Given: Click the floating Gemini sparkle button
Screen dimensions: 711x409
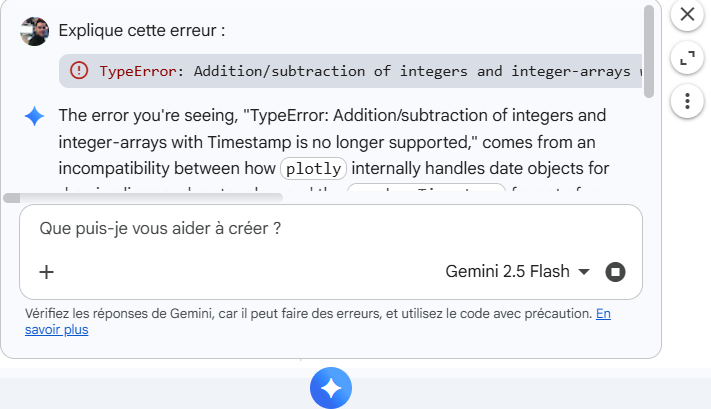Looking at the screenshot, I should [331, 388].
